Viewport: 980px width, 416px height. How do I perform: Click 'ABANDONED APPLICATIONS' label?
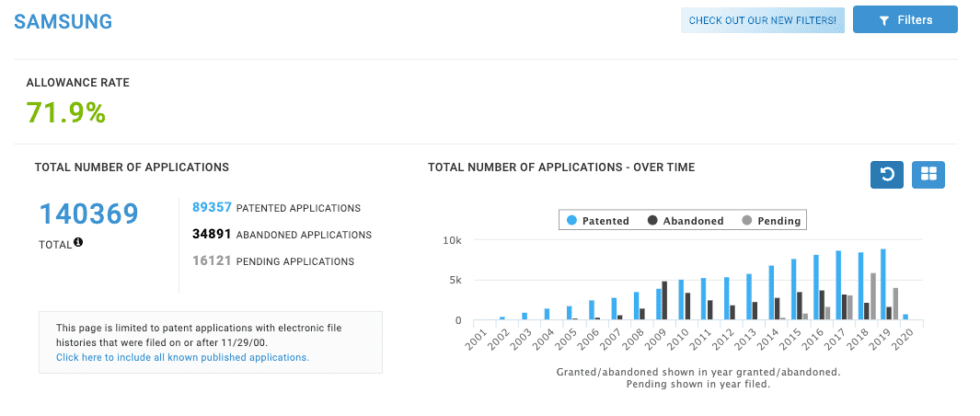click(x=304, y=235)
